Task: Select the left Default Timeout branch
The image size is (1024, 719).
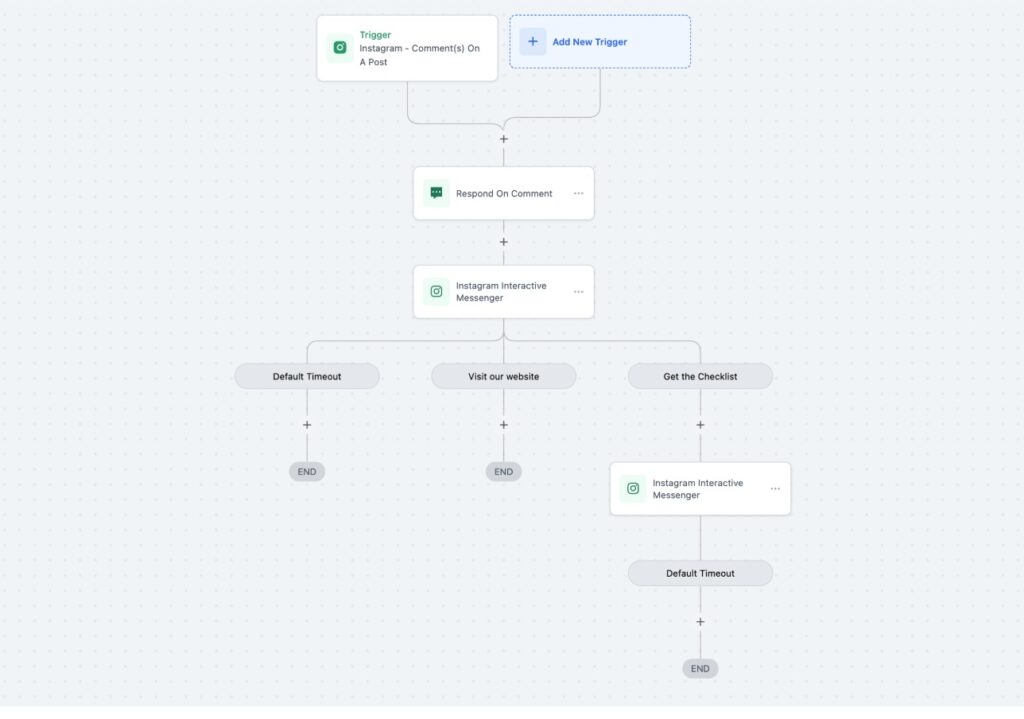Action: pyautogui.click(x=307, y=376)
